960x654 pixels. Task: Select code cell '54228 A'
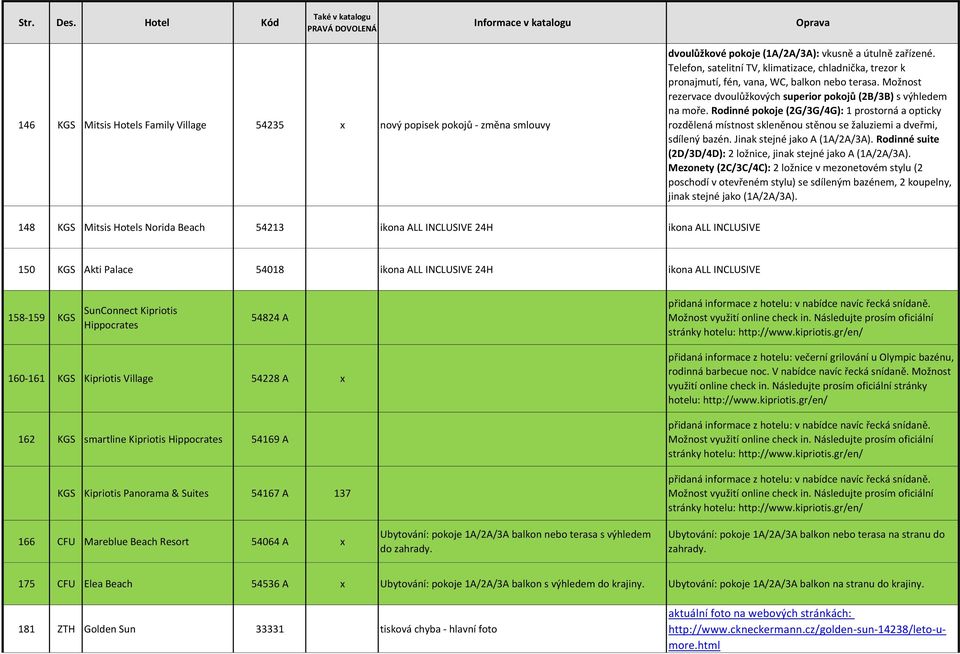tap(269, 378)
